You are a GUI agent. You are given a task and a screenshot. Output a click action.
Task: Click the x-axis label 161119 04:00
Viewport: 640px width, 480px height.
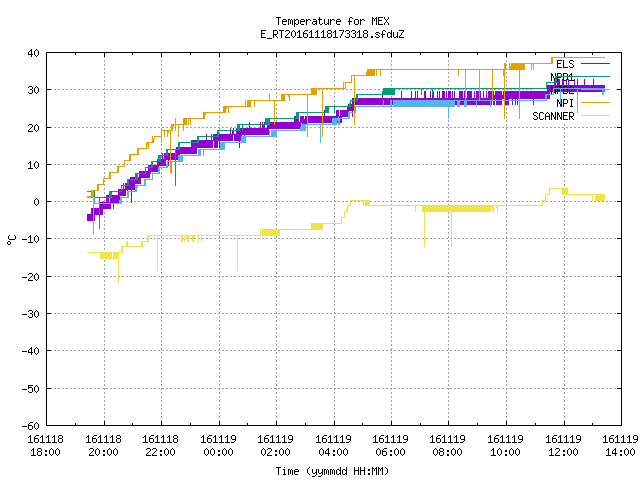[x=333, y=446]
